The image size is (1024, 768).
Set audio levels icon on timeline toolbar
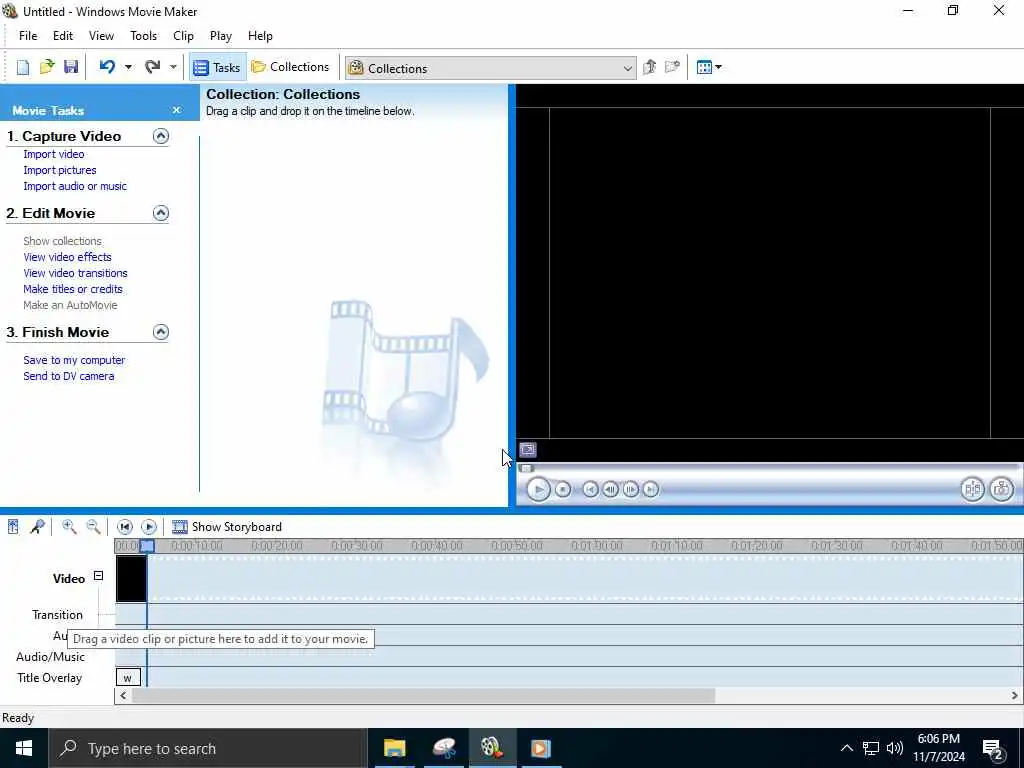[13, 526]
